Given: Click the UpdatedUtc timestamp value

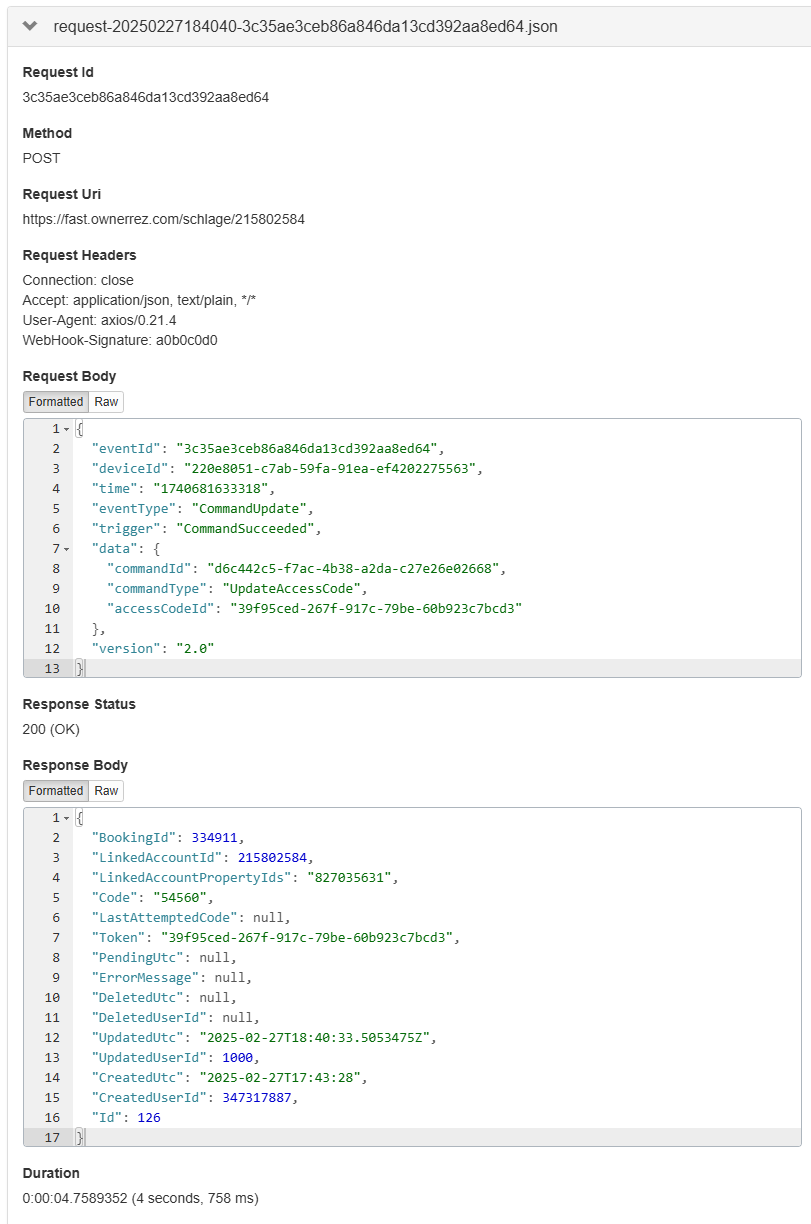Looking at the screenshot, I should click(318, 1038).
